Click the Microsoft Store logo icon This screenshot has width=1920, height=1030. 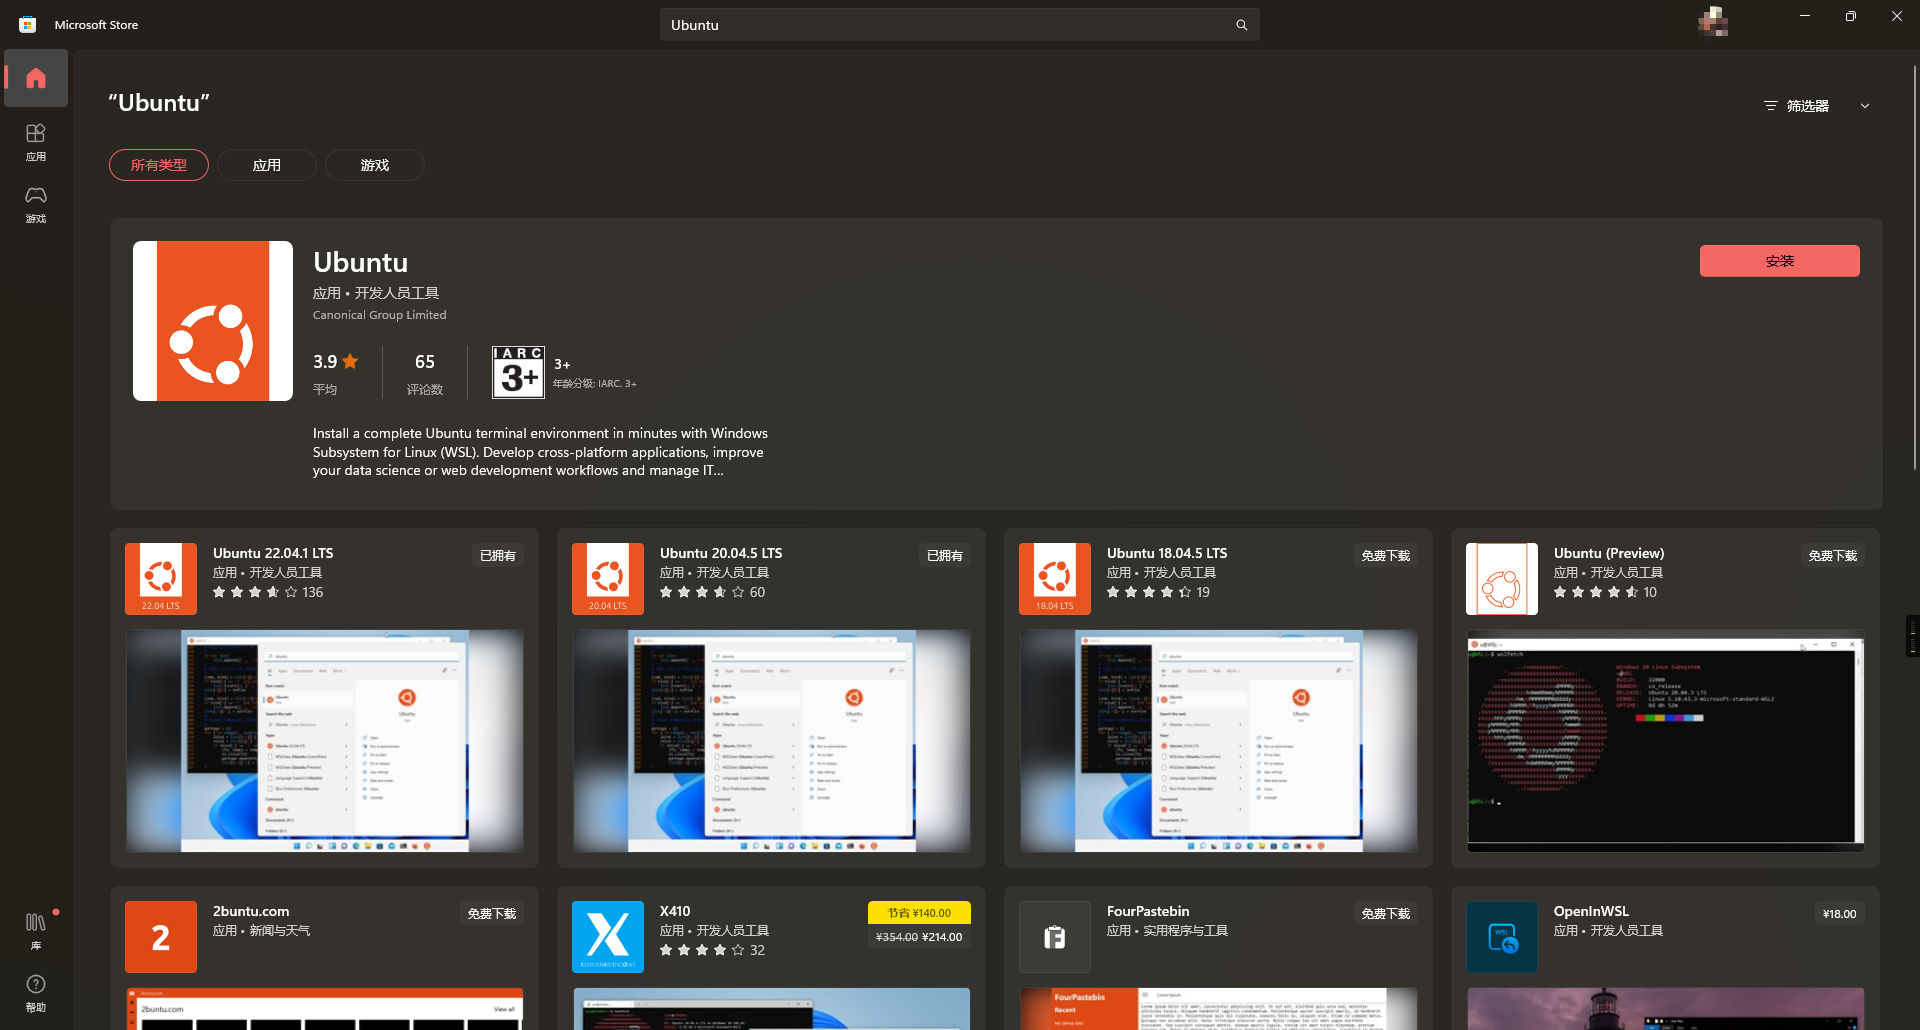pyautogui.click(x=28, y=25)
